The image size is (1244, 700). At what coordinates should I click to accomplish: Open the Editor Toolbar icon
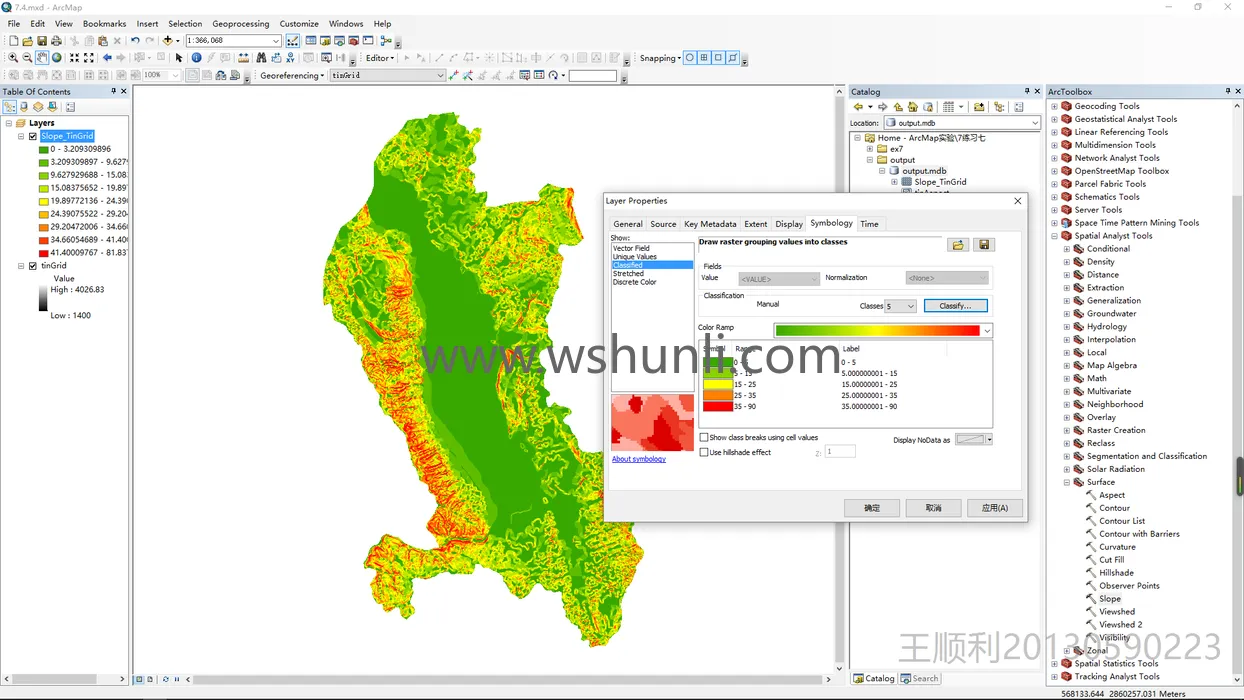coord(292,41)
